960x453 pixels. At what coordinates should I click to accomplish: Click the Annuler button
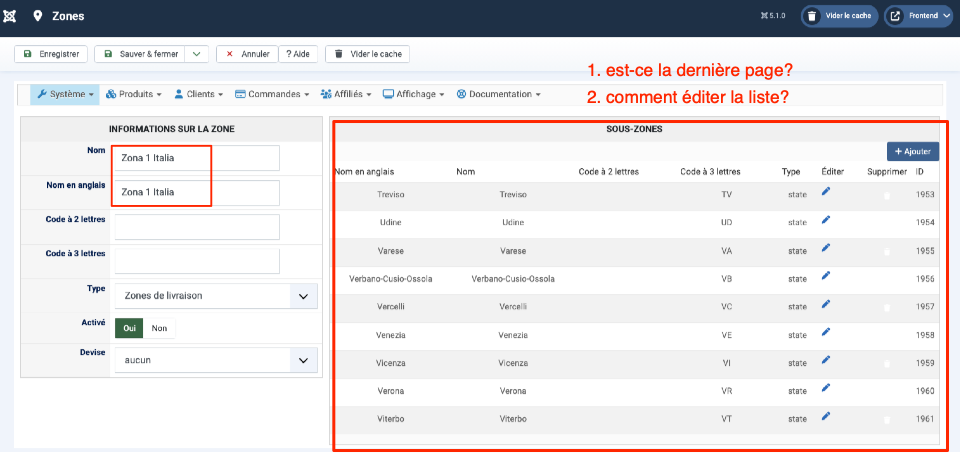click(247, 54)
